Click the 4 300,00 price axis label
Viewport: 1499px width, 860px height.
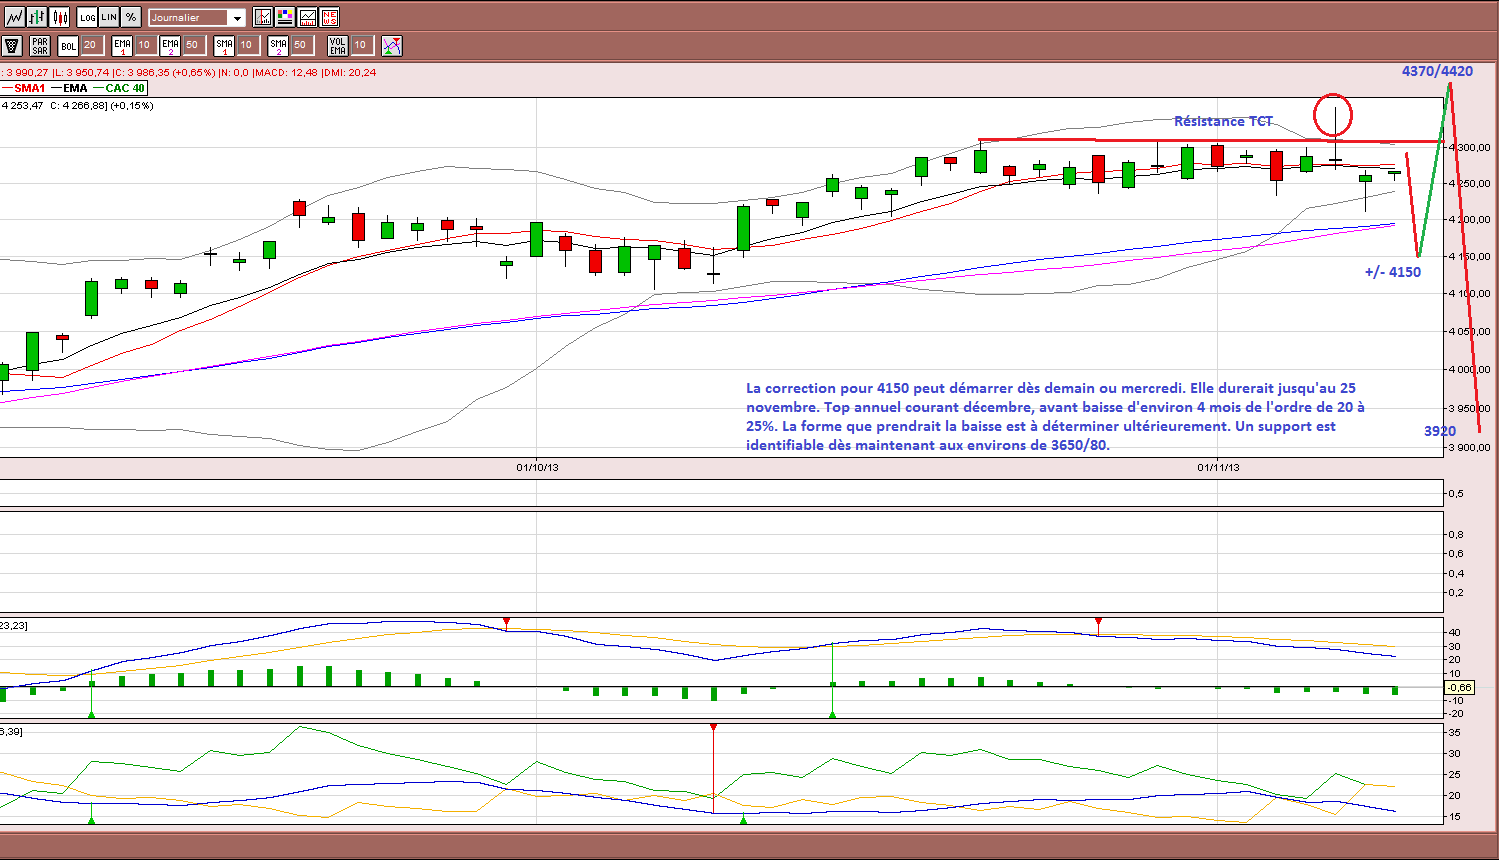pos(1471,147)
